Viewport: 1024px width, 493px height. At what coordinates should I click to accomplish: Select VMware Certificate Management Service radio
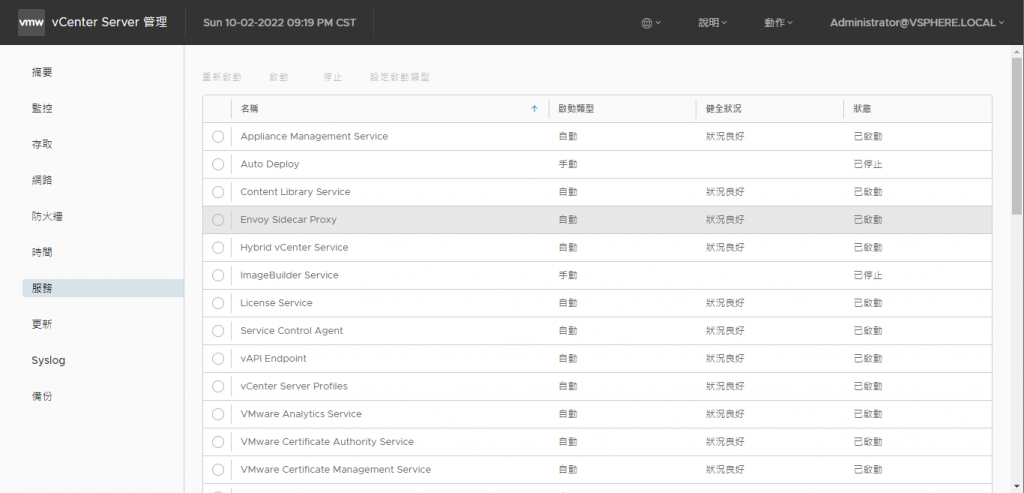[218, 469]
